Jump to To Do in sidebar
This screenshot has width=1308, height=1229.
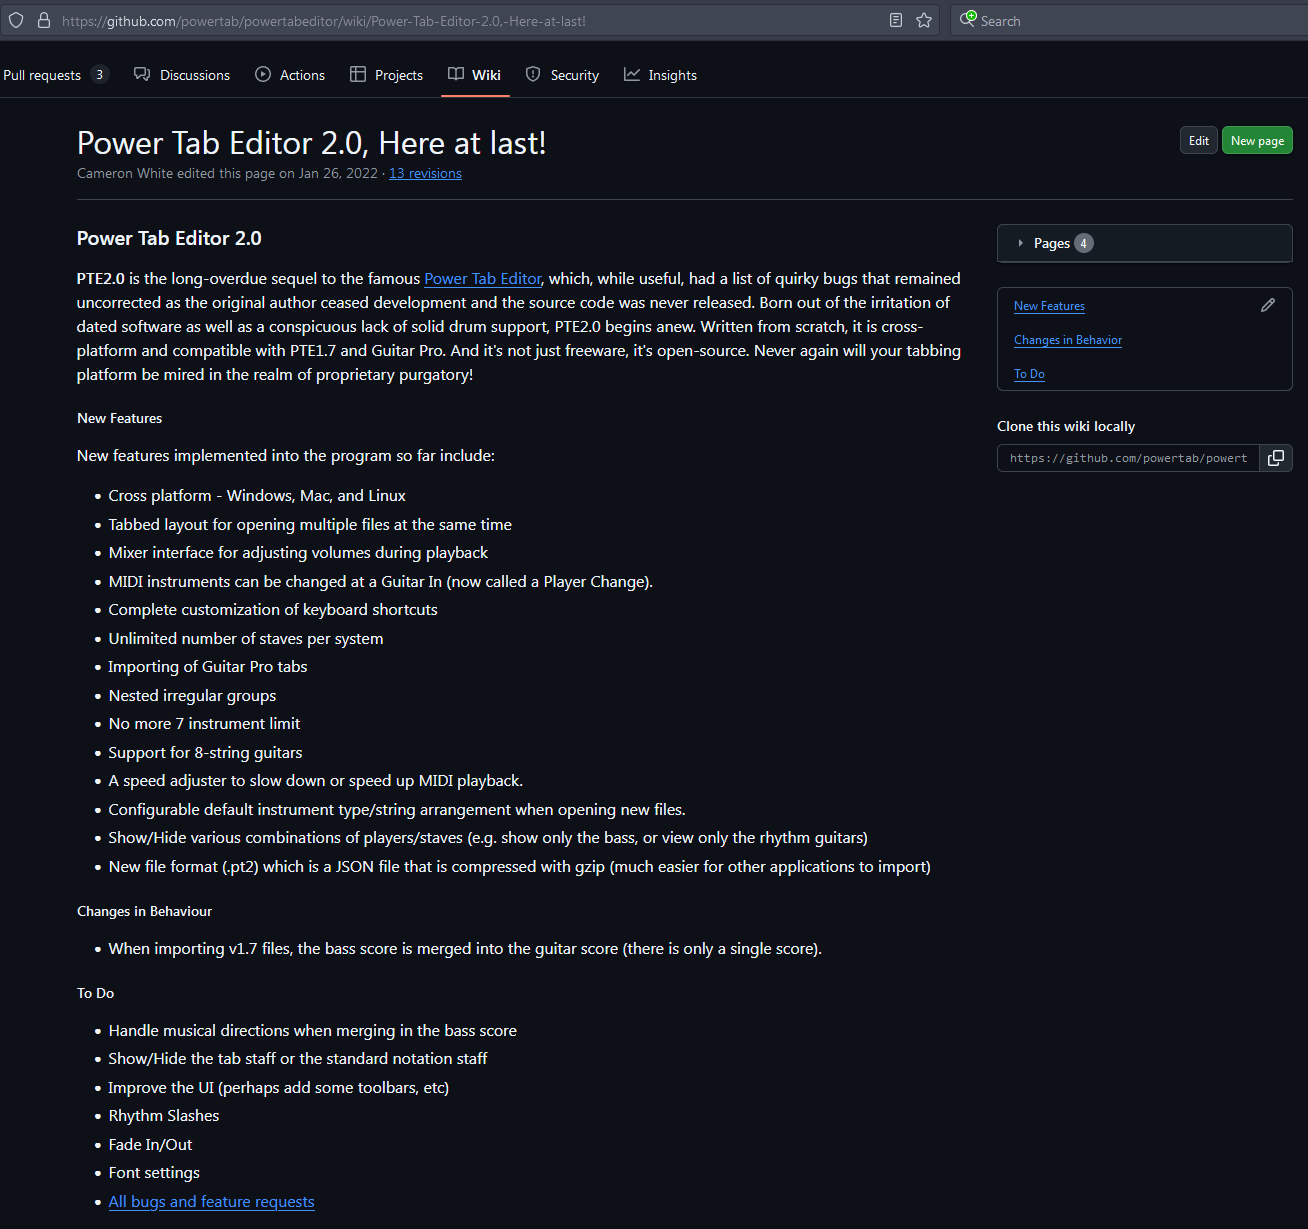point(1029,374)
